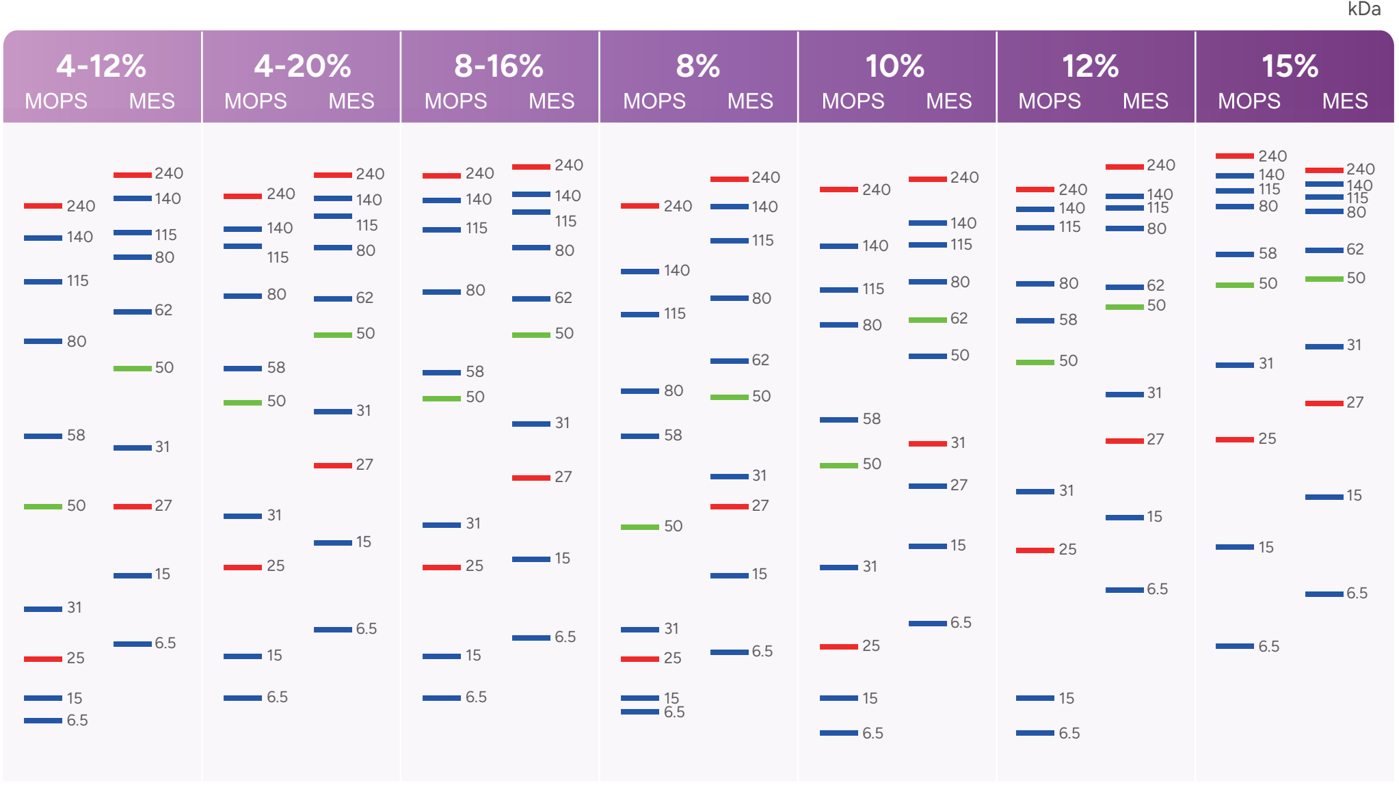Image resolution: width=1399 pixels, height=789 pixels.
Task: Click blue 15 kDa band in 15% MES lane
Action: [x=1324, y=497]
